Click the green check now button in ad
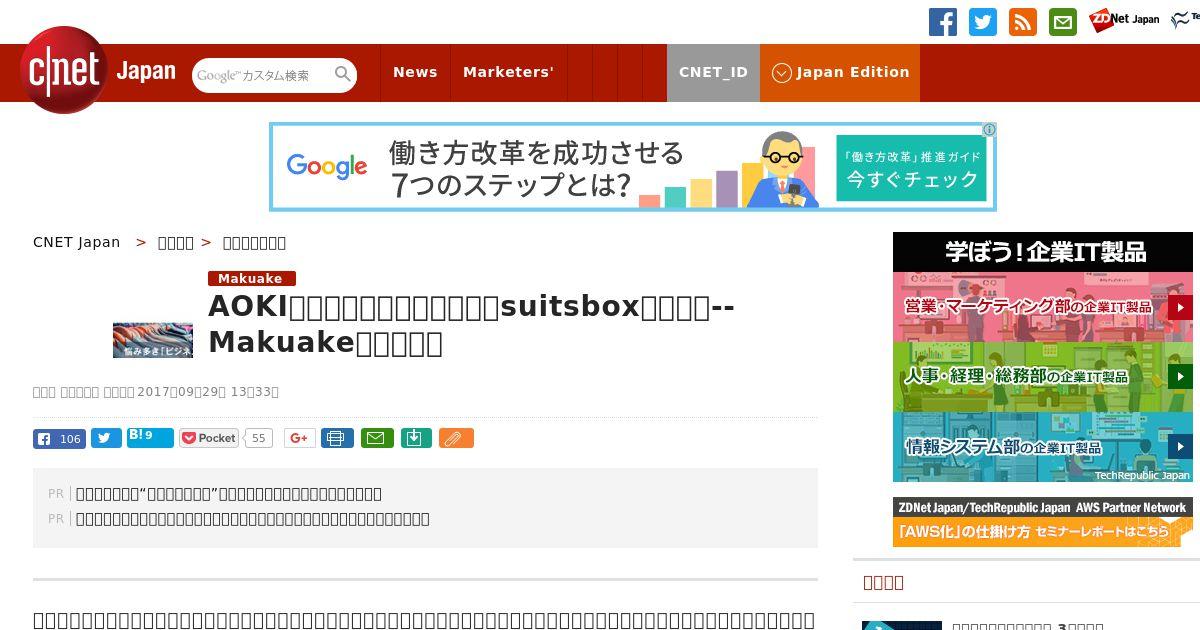This screenshot has width=1200, height=630. 911,168
